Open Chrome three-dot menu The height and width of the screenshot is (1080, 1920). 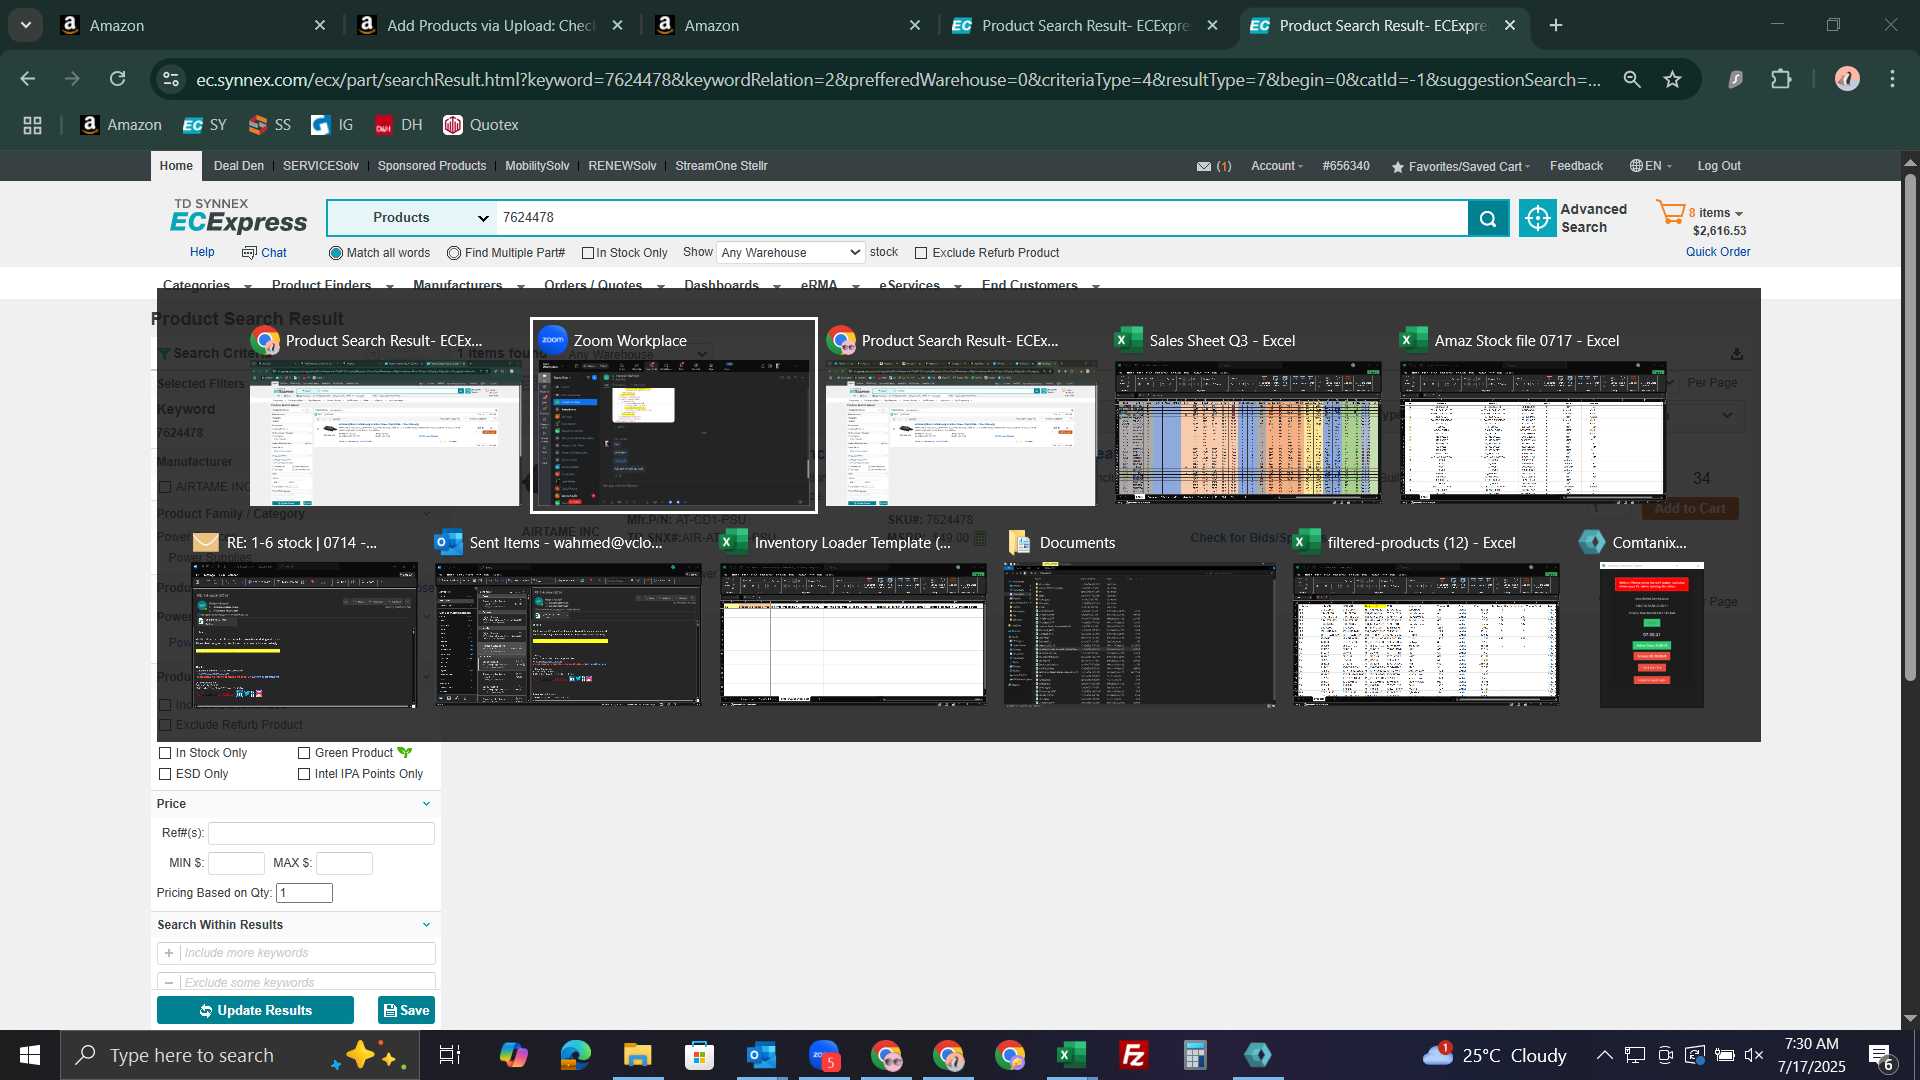pos(1892,79)
